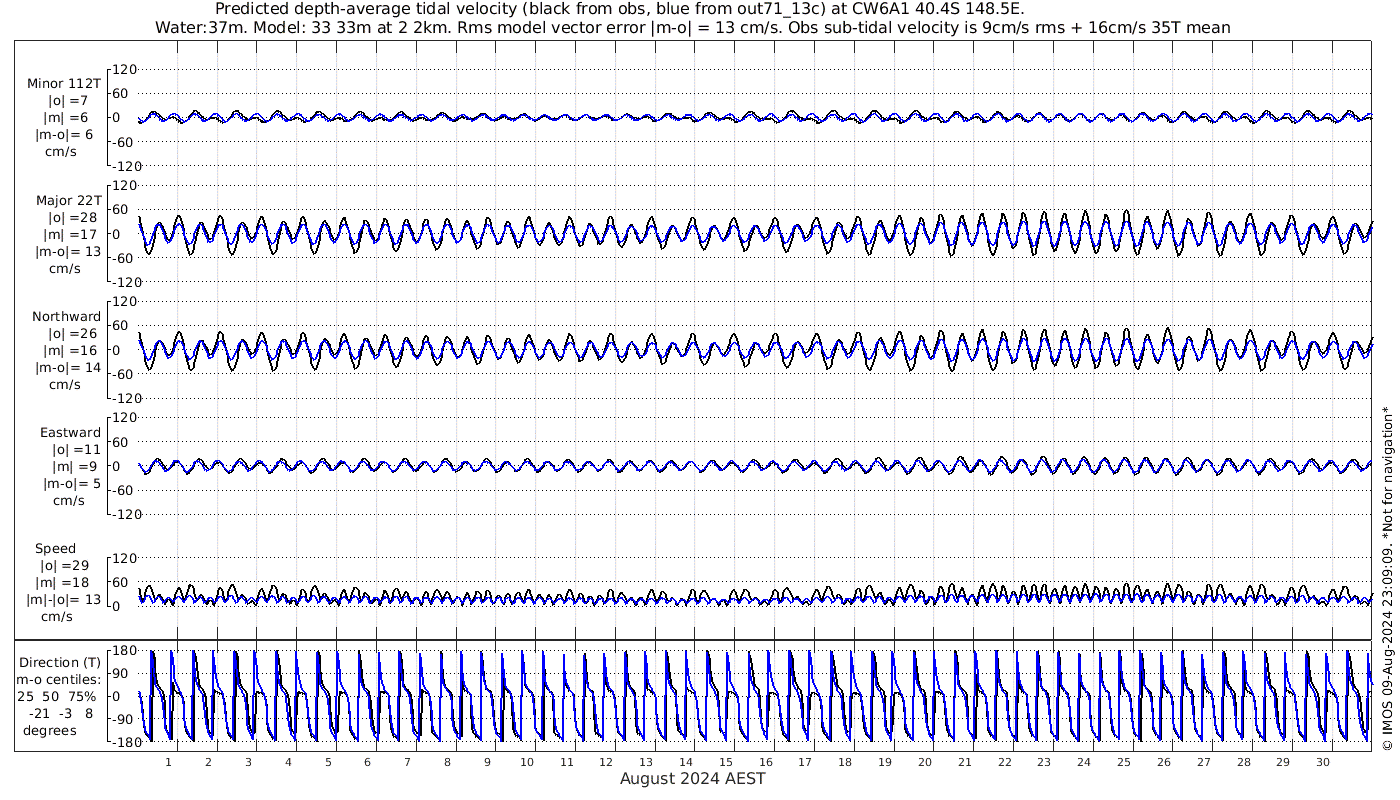Click the "Minor 112T" panel label

pyautogui.click(x=65, y=84)
